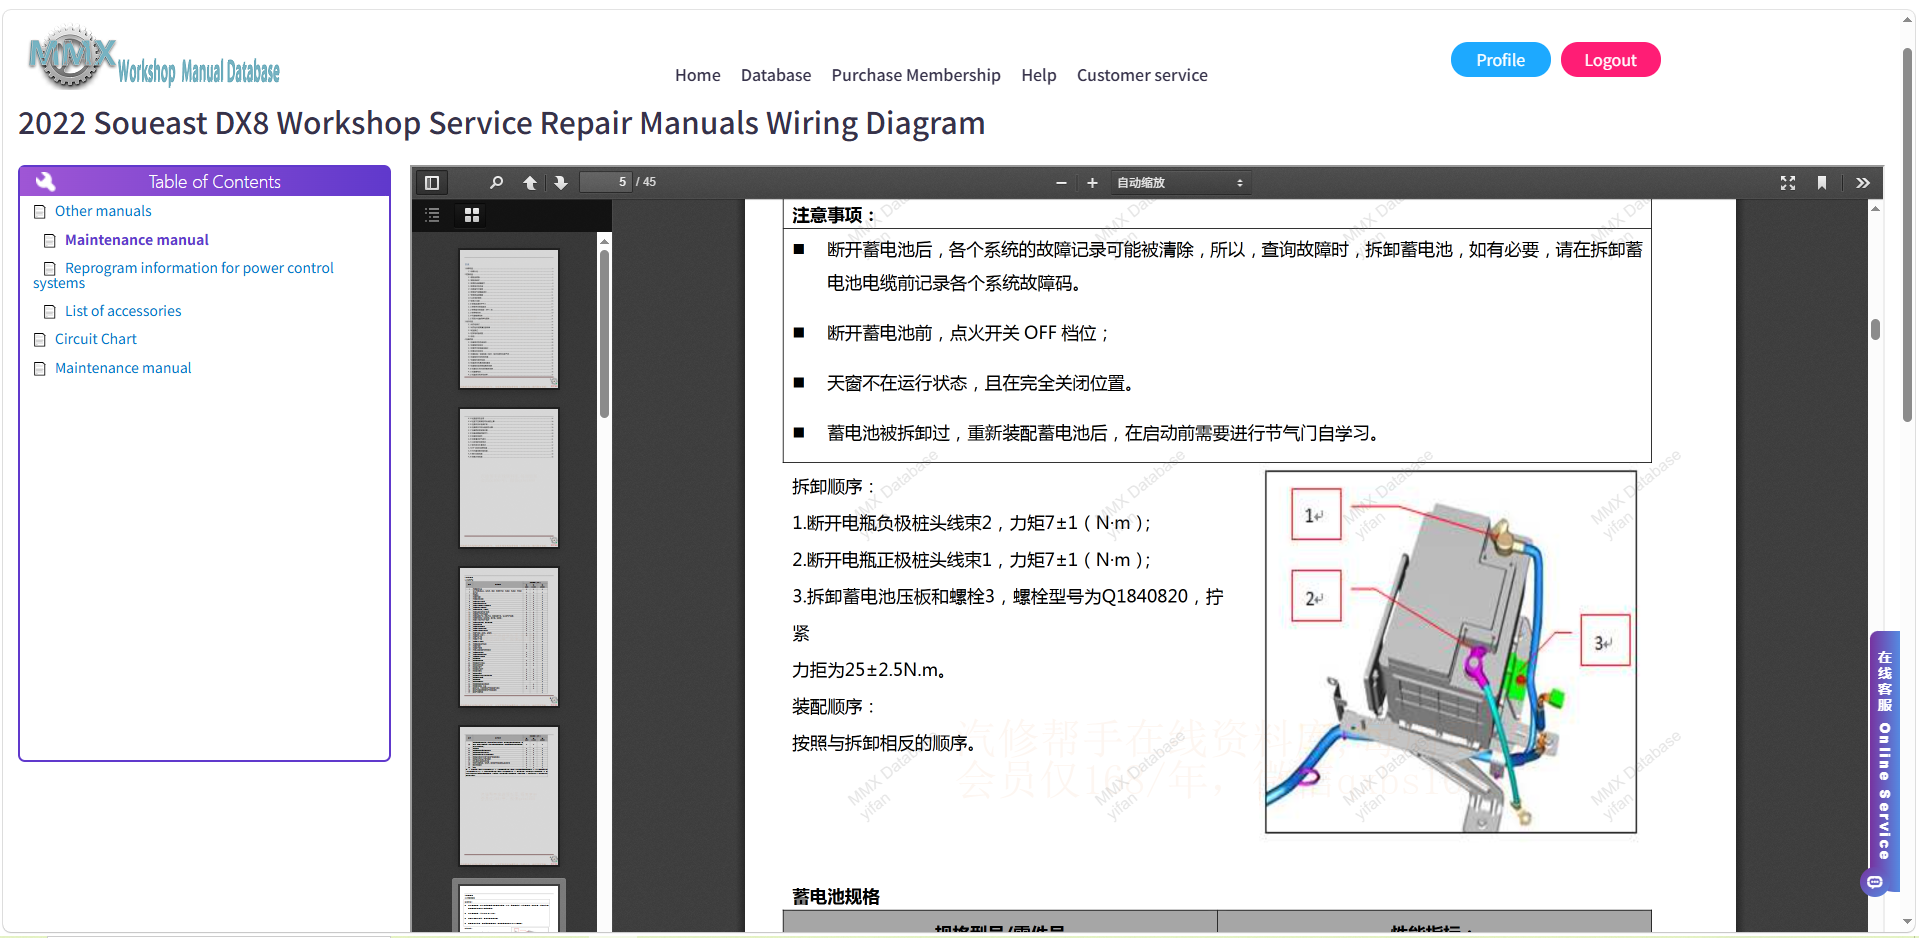Click the bookmark icon in PDF toolbar
The width and height of the screenshot is (1919, 938).
[1822, 183]
